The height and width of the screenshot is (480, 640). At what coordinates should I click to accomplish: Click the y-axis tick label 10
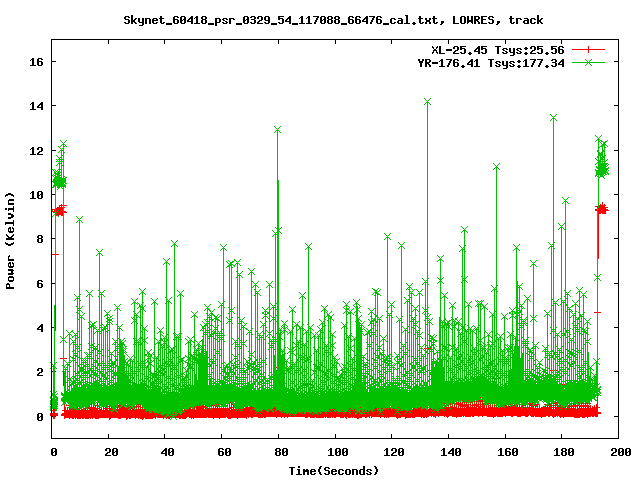[36, 195]
